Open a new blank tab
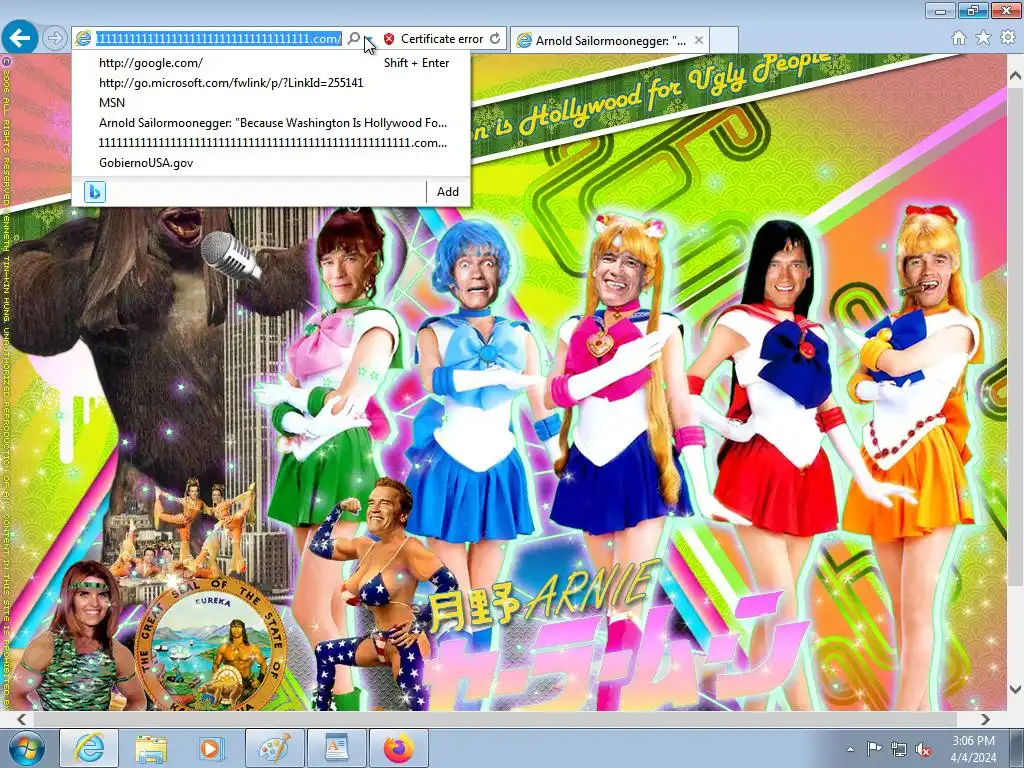1024x768 pixels. click(x=724, y=40)
